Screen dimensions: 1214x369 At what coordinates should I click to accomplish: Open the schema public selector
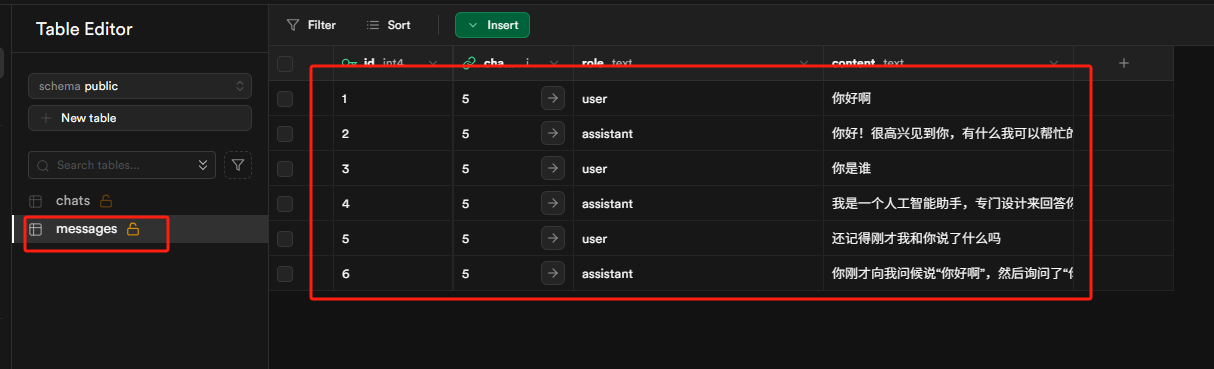(140, 87)
